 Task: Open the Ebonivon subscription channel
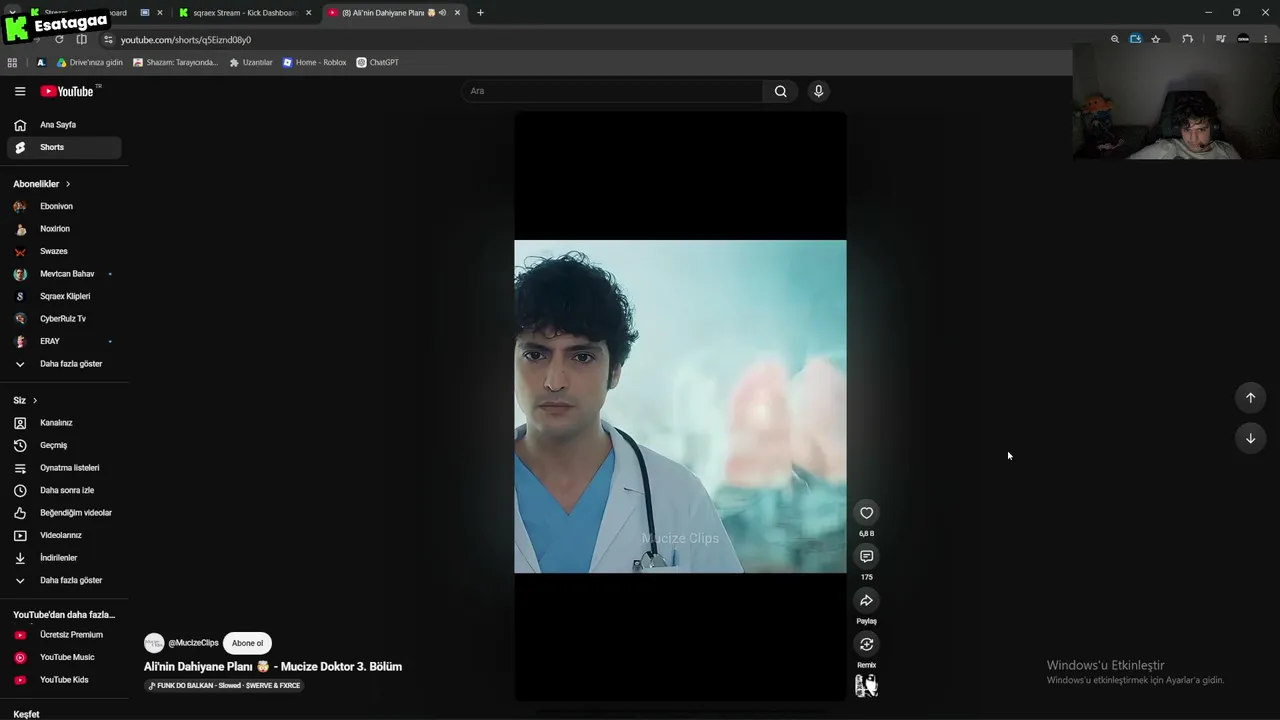(x=64, y=206)
